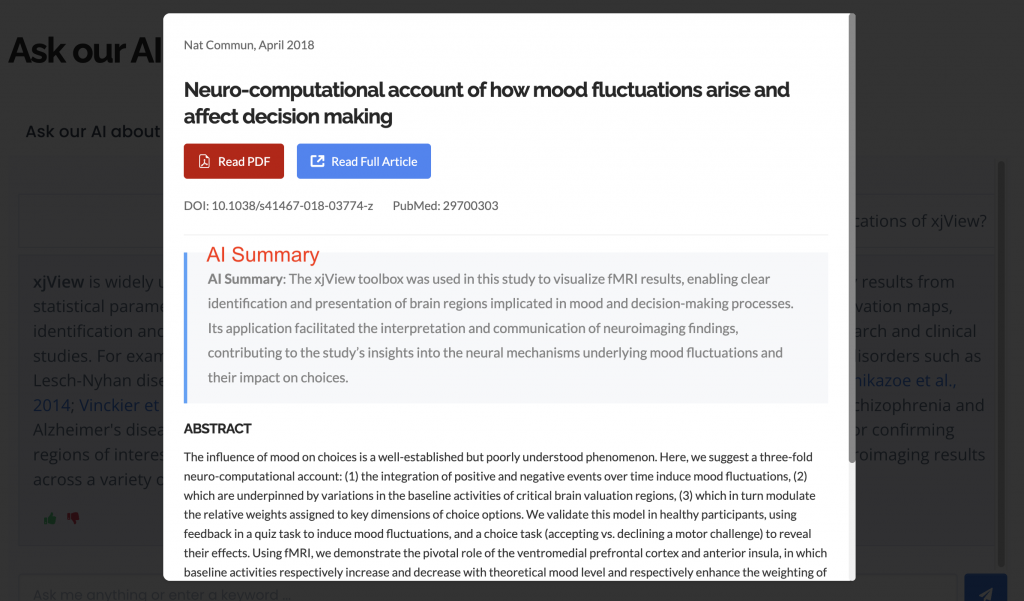Select the PubMed 29700303 identifier
This screenshot has height=601, width=1024.
coord(445,206)
